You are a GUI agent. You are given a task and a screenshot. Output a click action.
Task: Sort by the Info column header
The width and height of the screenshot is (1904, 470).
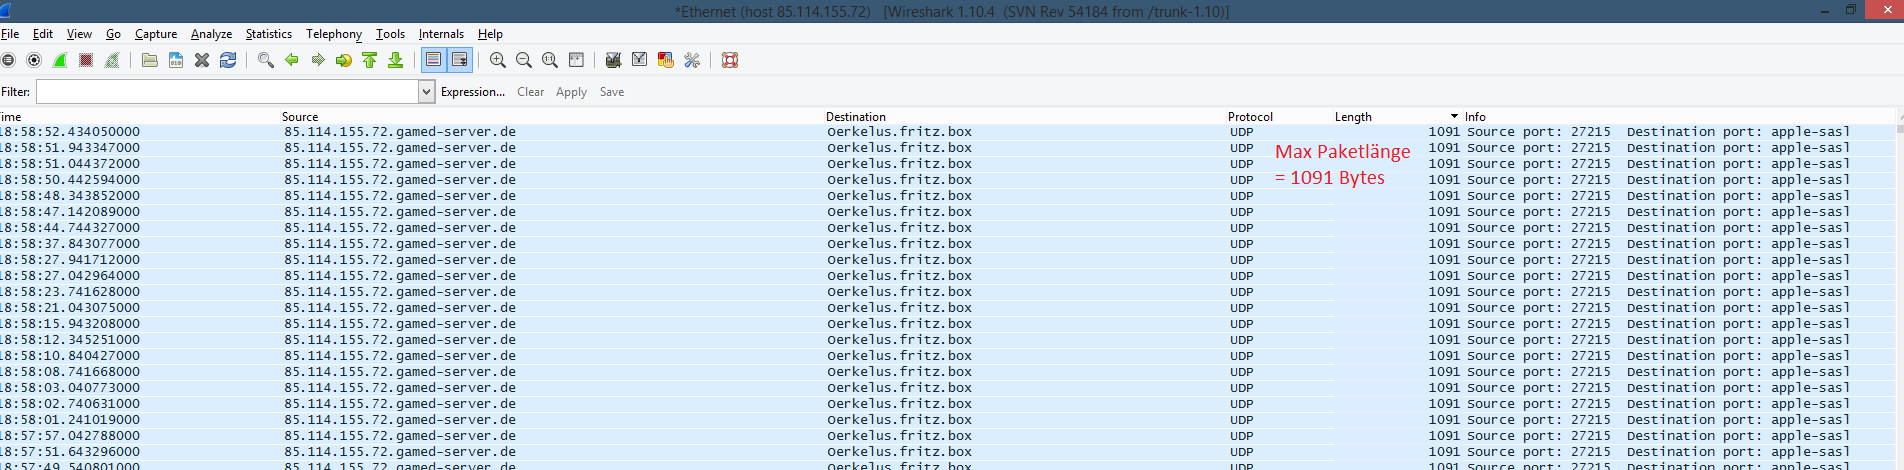click(1679, 117)
